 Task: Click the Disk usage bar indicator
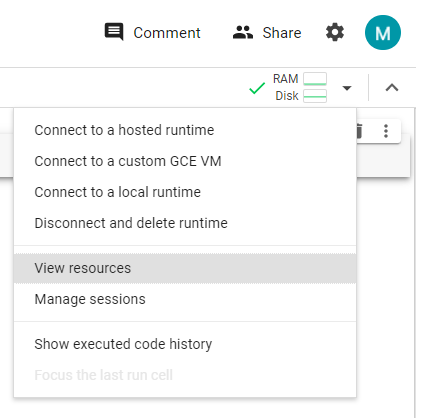click(x=315, y=96)
